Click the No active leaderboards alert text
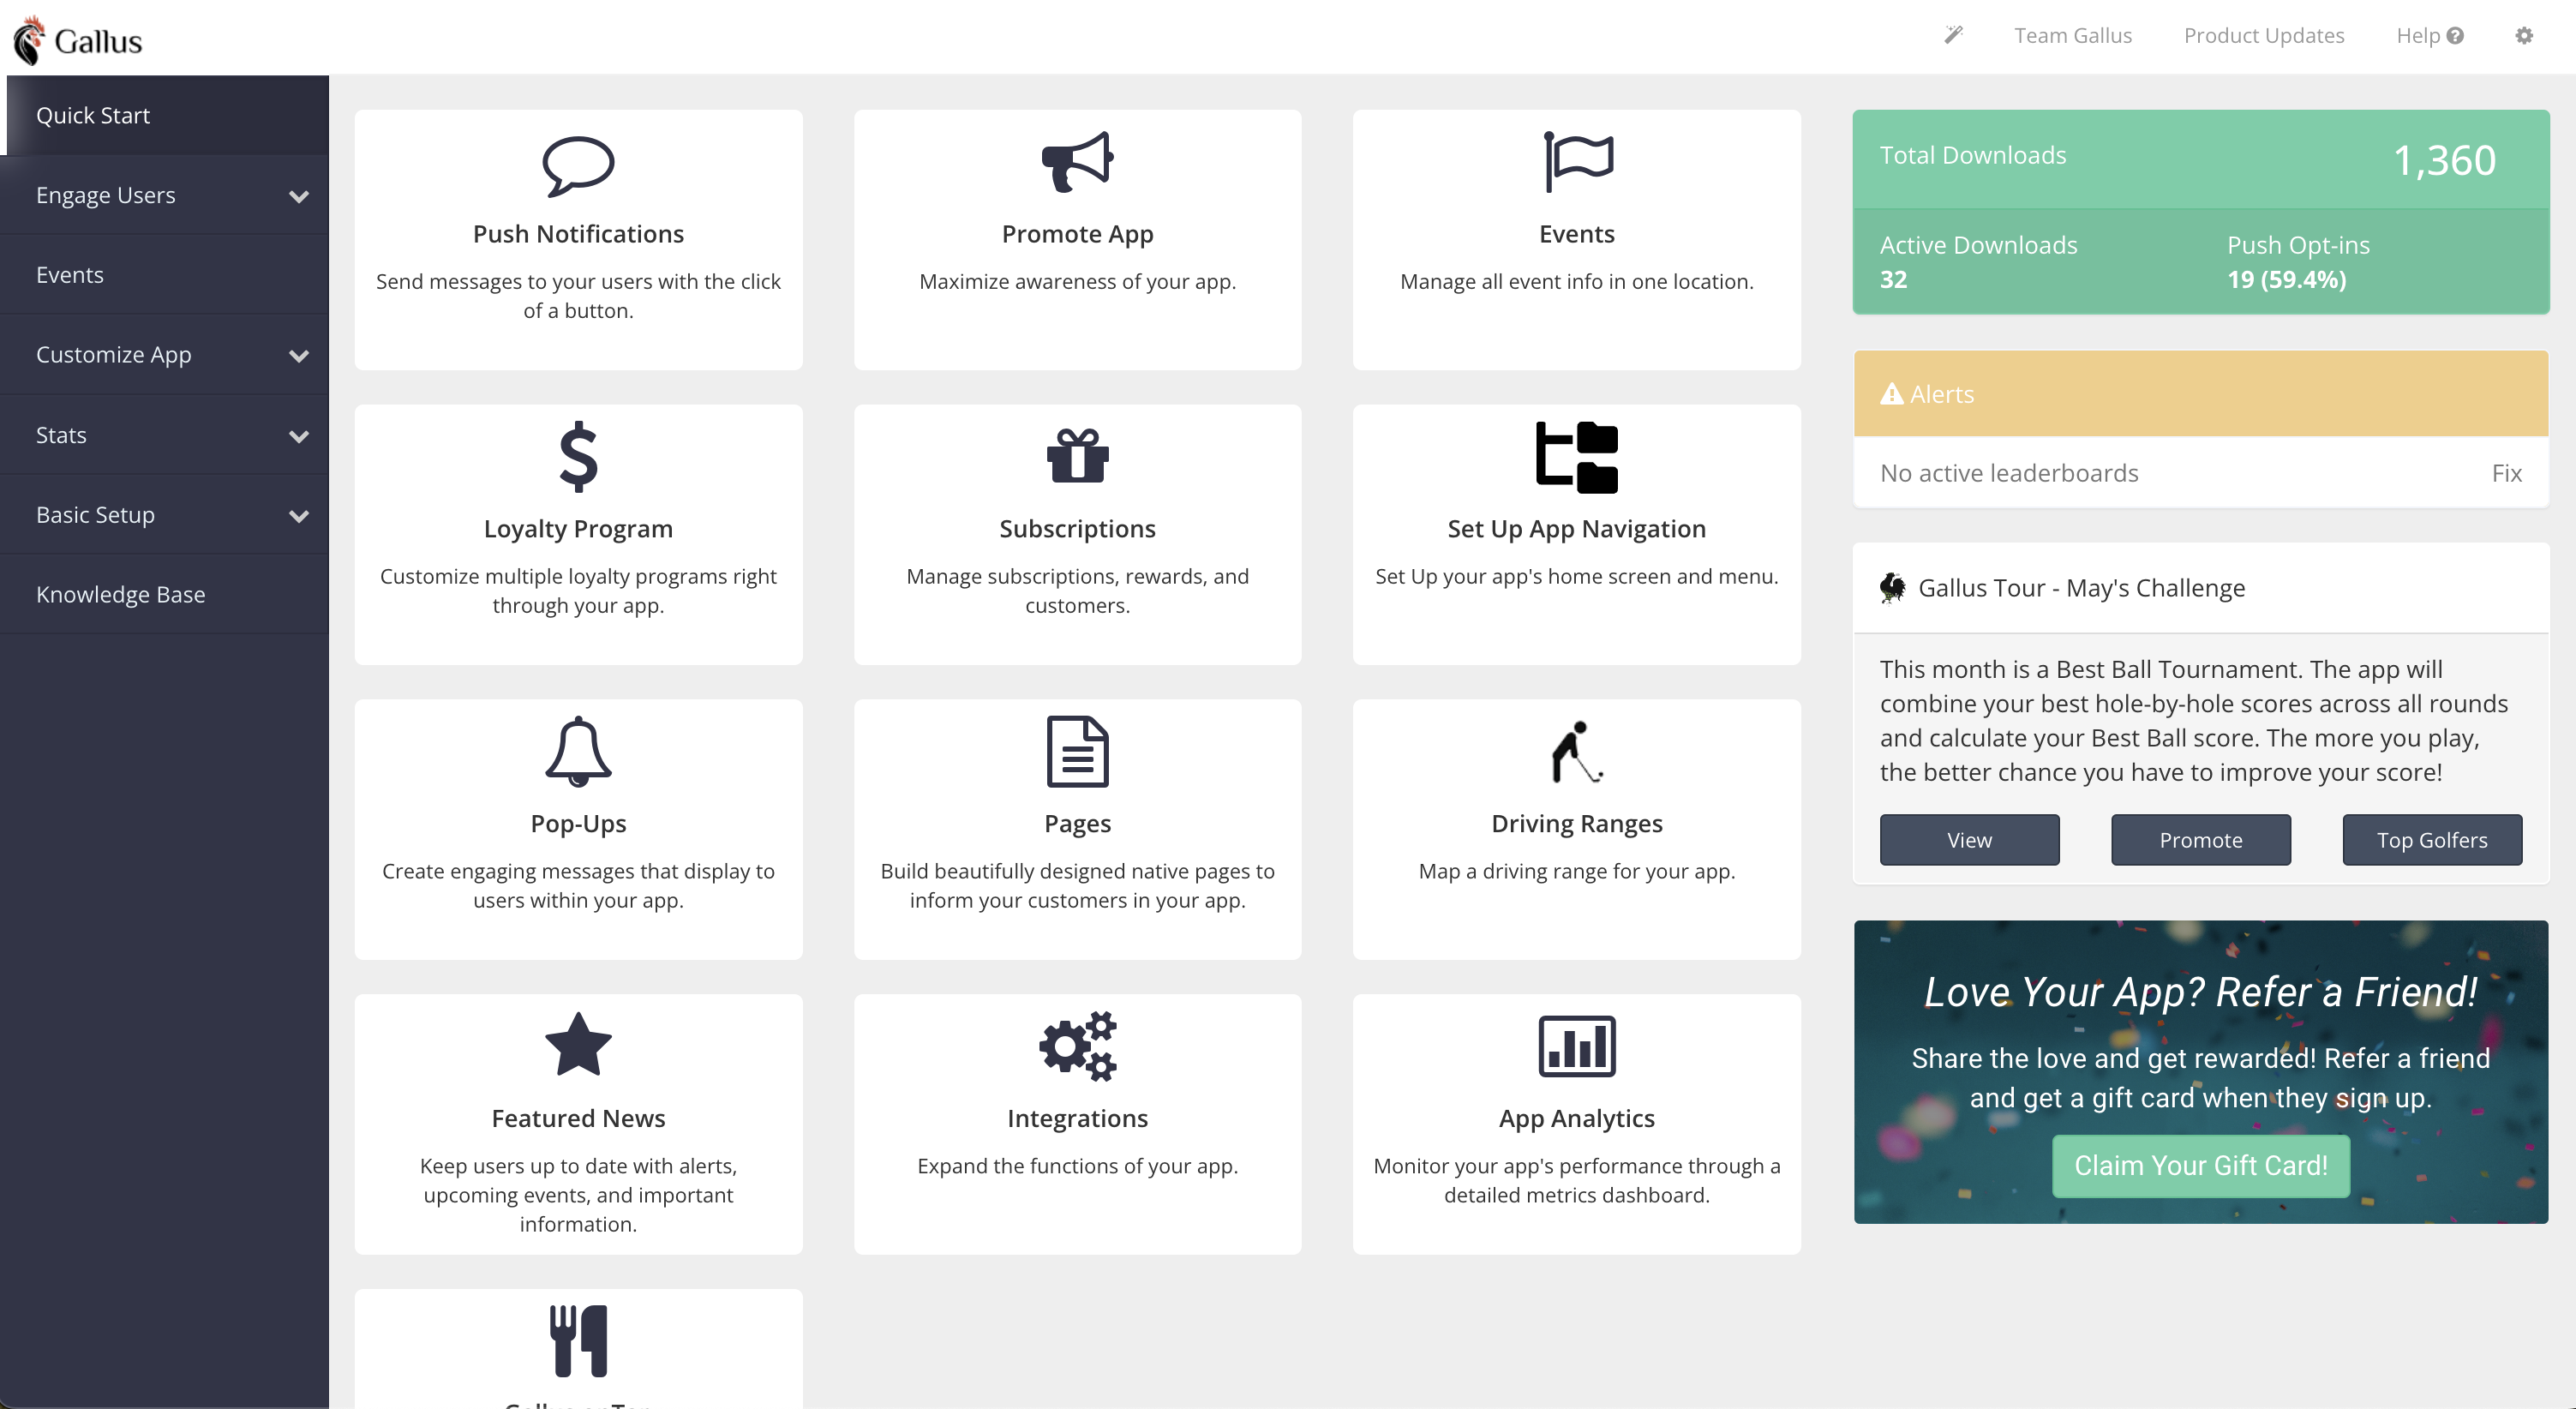Viewport: 2576px width, 1409px height. pyautogui.click(x=2009, y=473)
